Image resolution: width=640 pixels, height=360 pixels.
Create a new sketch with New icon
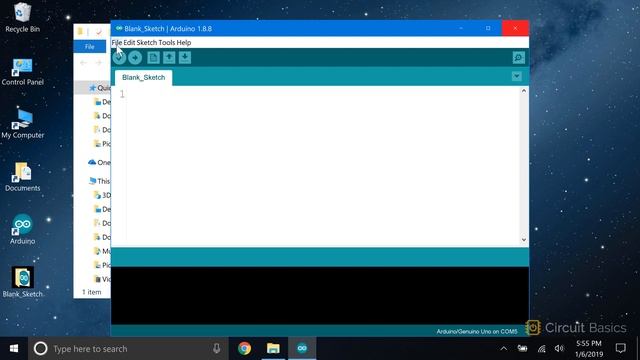coord(153,58)
